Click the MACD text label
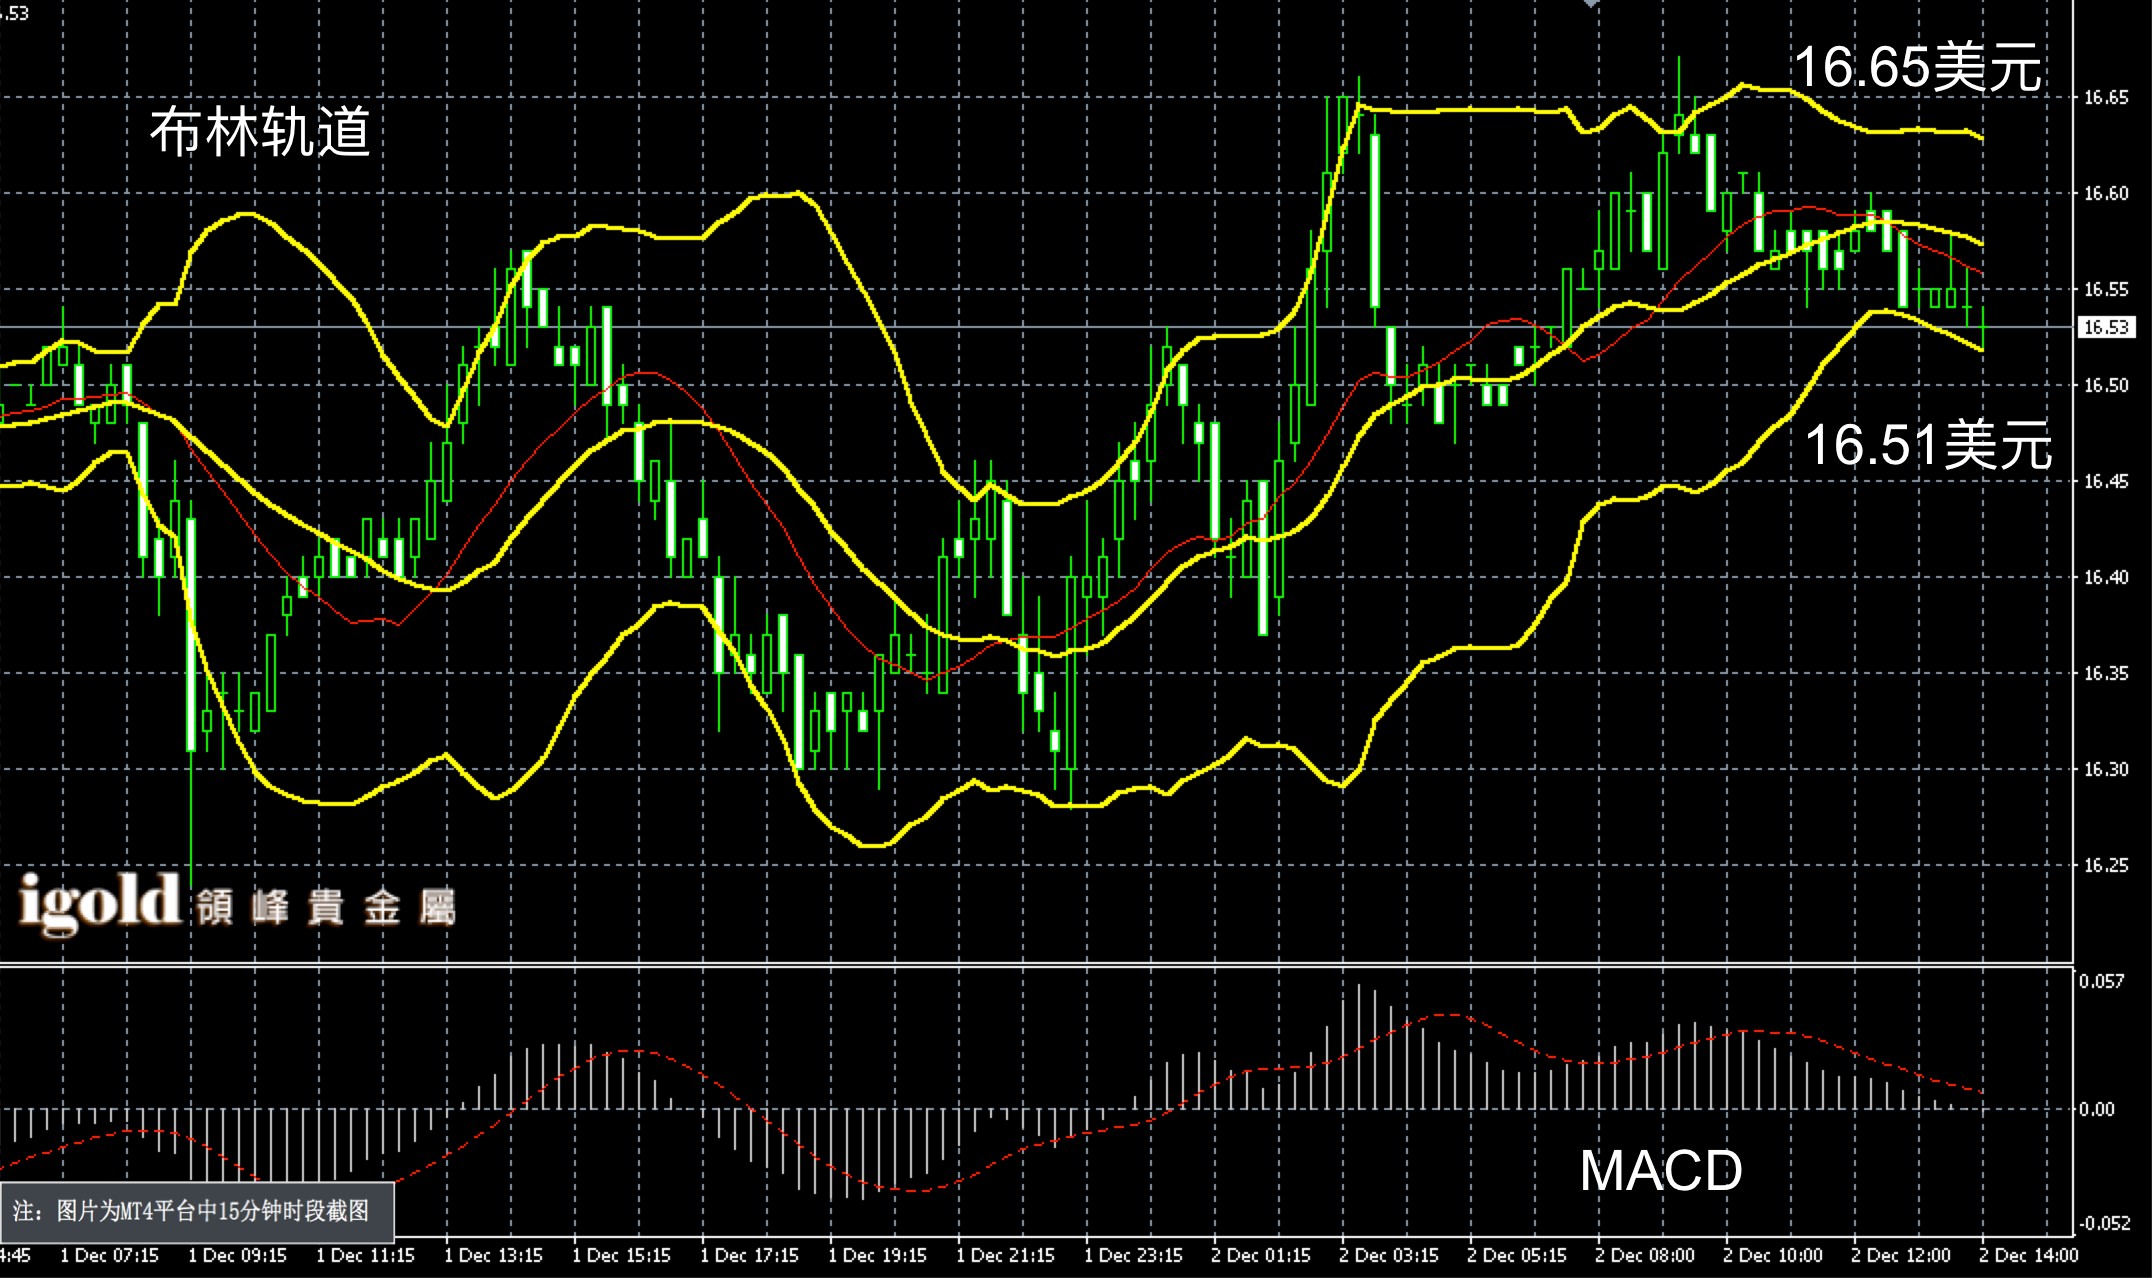 click(x=1660, y=1170)
